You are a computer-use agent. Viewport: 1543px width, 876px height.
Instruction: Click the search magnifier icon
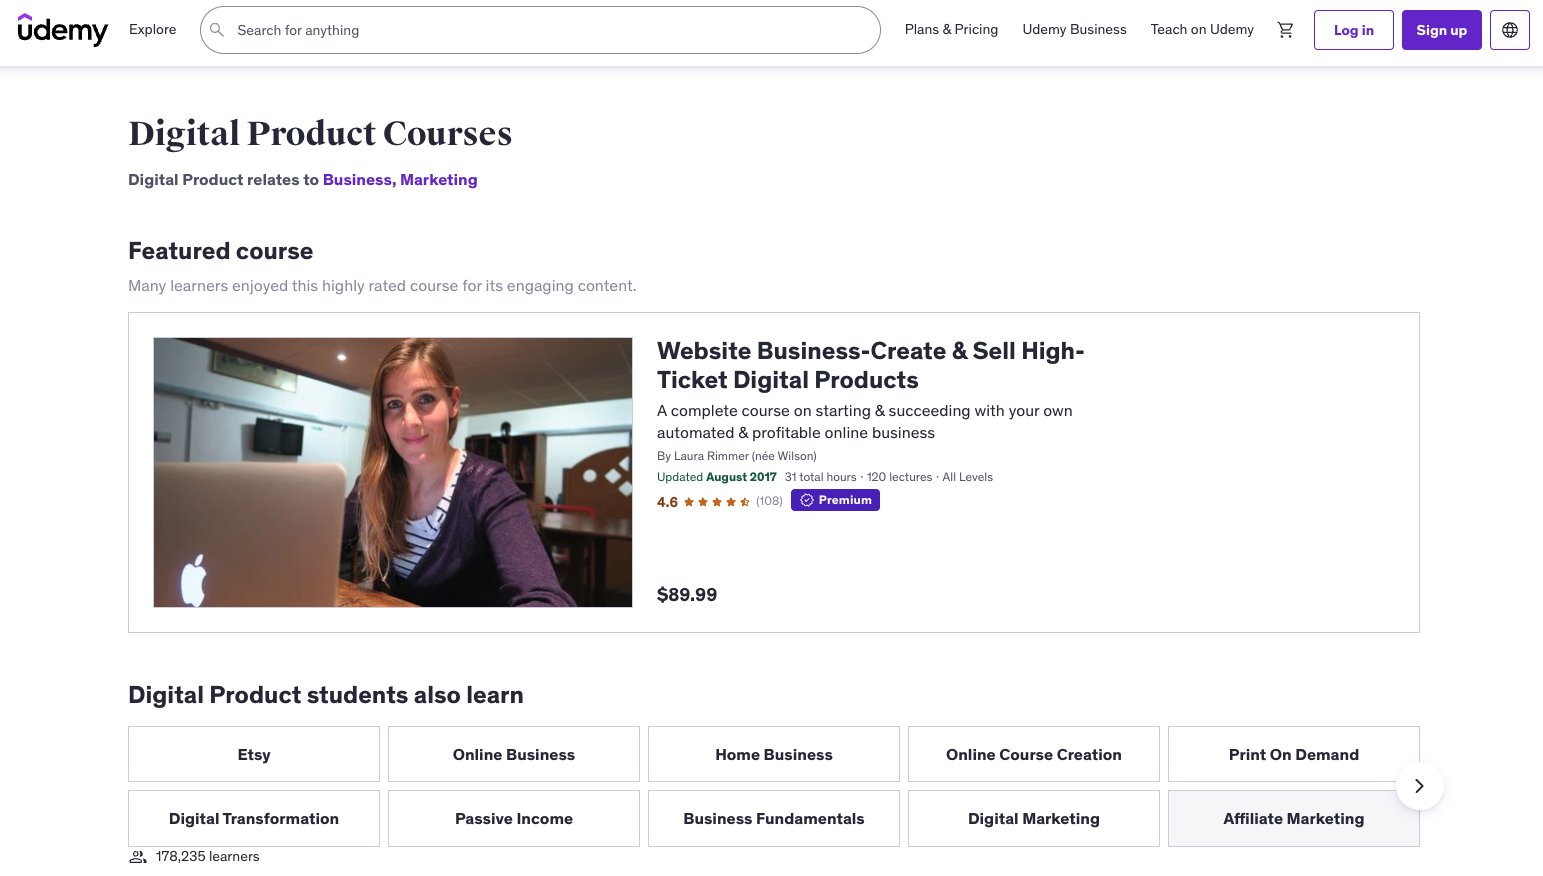tap(217, 30)
